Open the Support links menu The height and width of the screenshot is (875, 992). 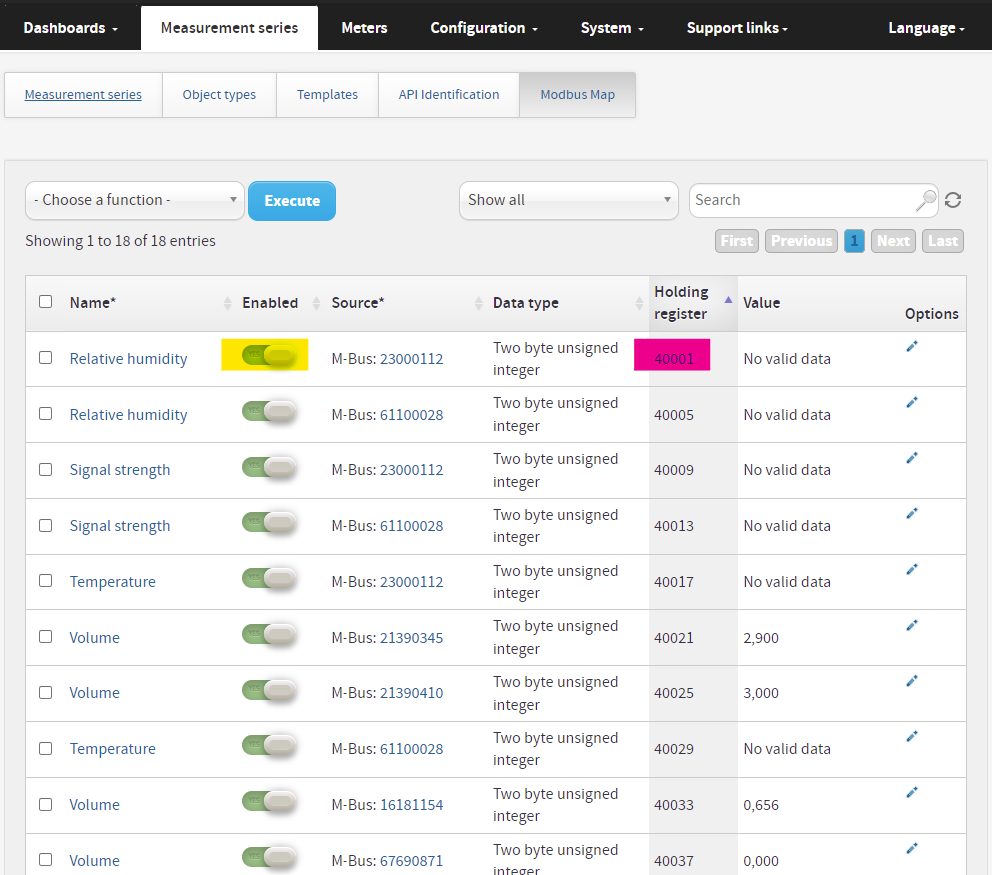click(737, 28)
